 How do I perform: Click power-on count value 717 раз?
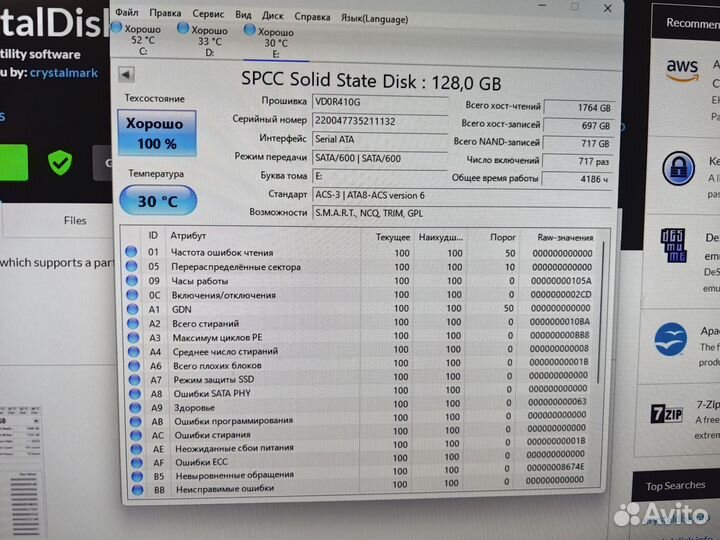(x=578, y=161)
